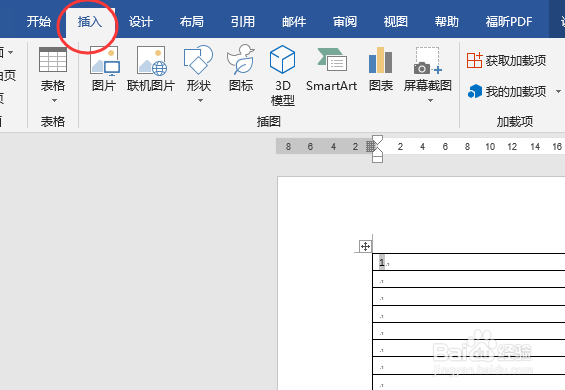
Task: Click the second empty table row
Action: 469,296
